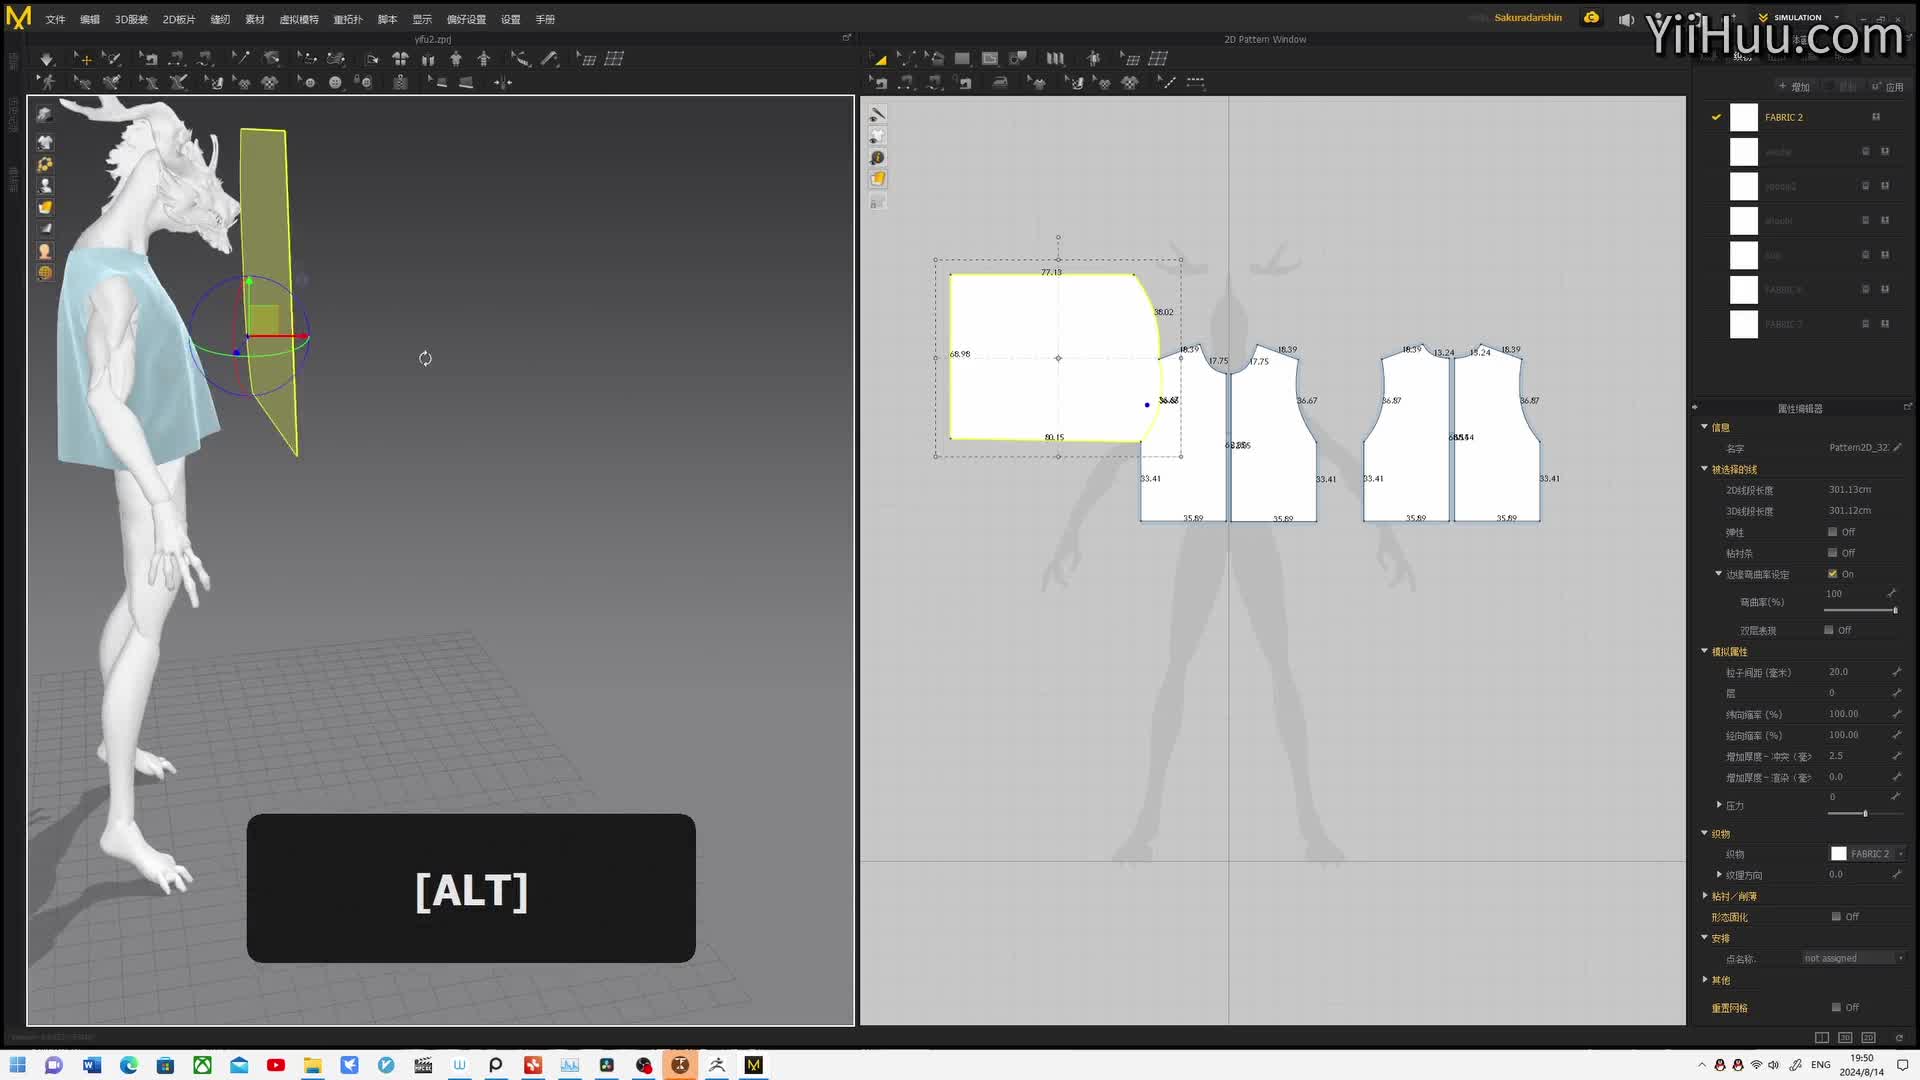Toggle the 弹性 (elastic) checkbox
1920x1080 pixels.
1832,532
